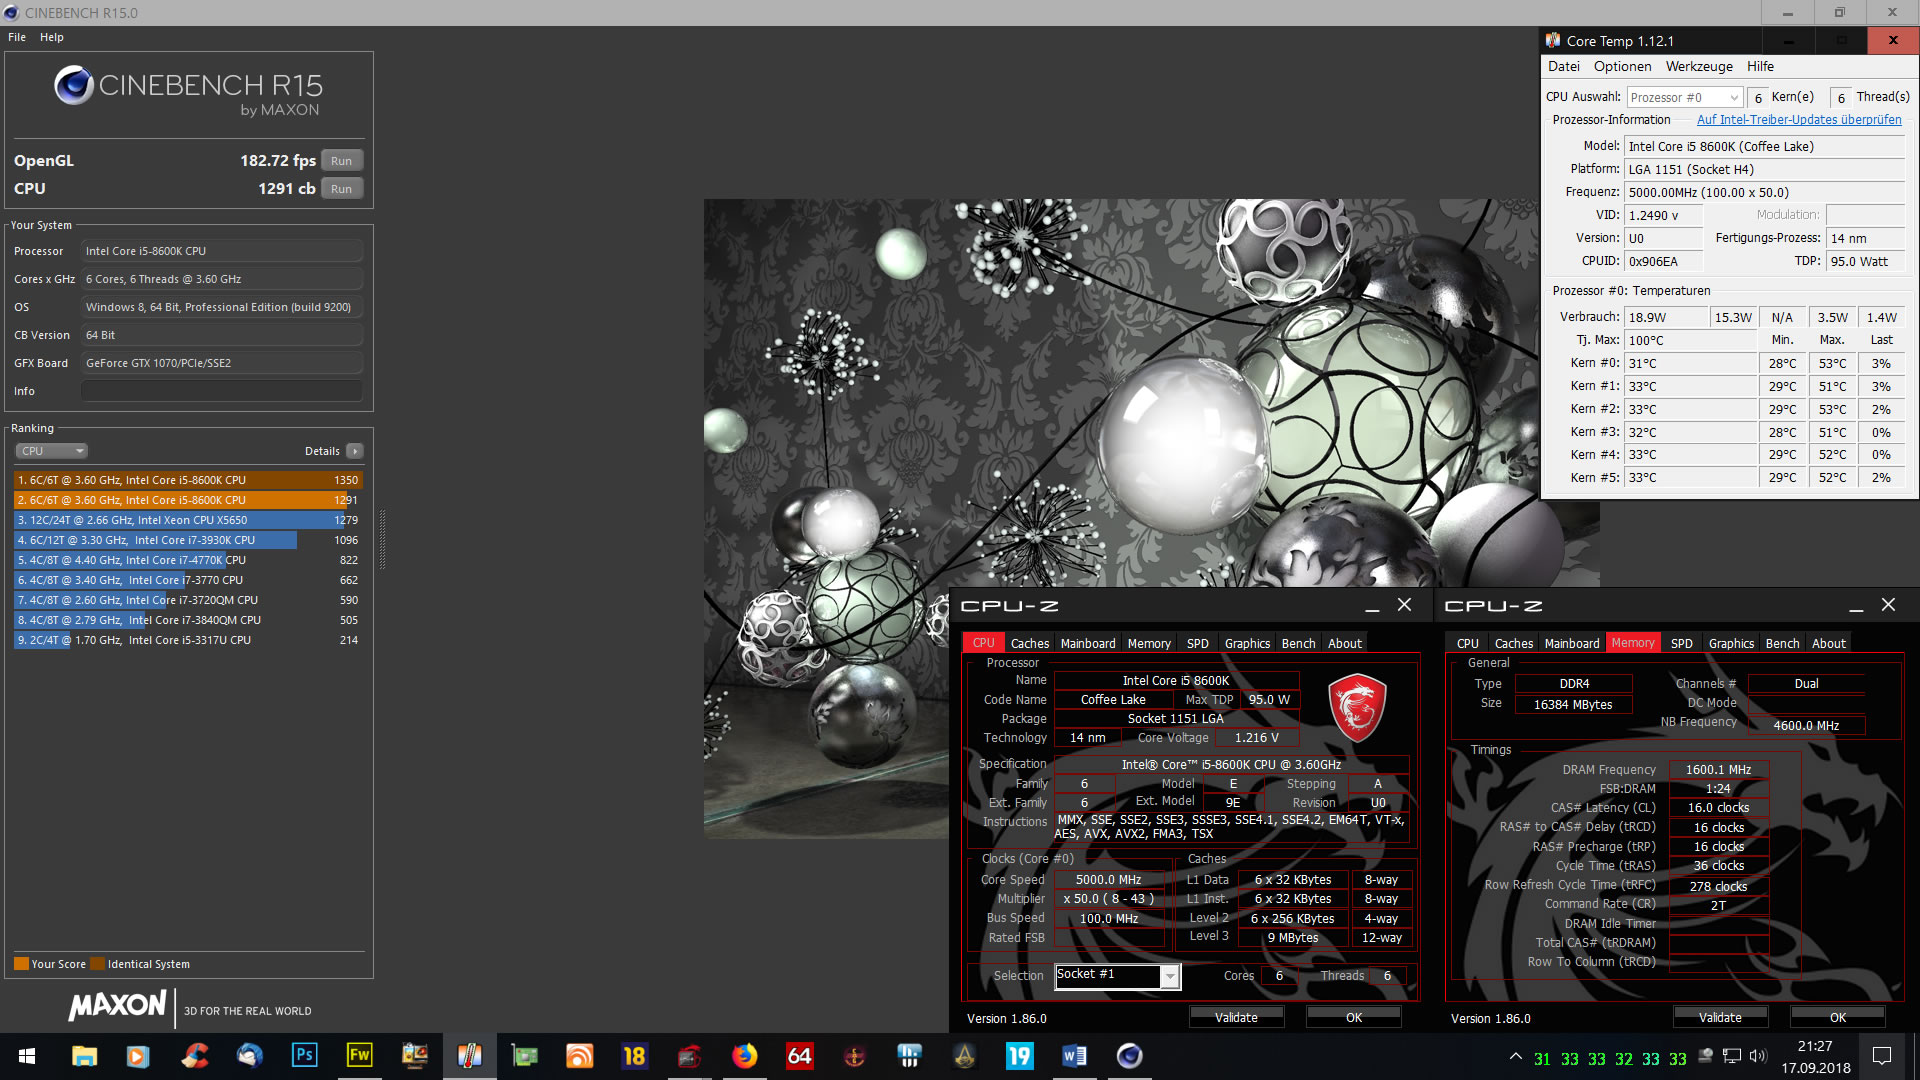Open Graphics tab in left CPU-Z
Image resolution: width=1920 pixels, height=1080 pixels.
tap(1248, 643)
